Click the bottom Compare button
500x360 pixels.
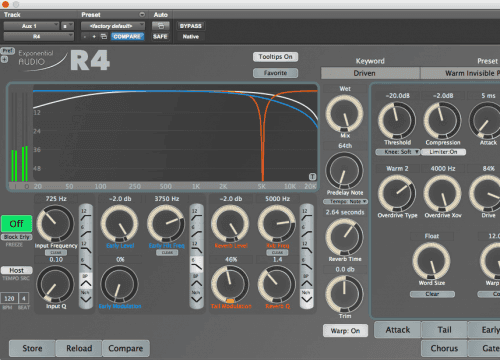[126, 348]
